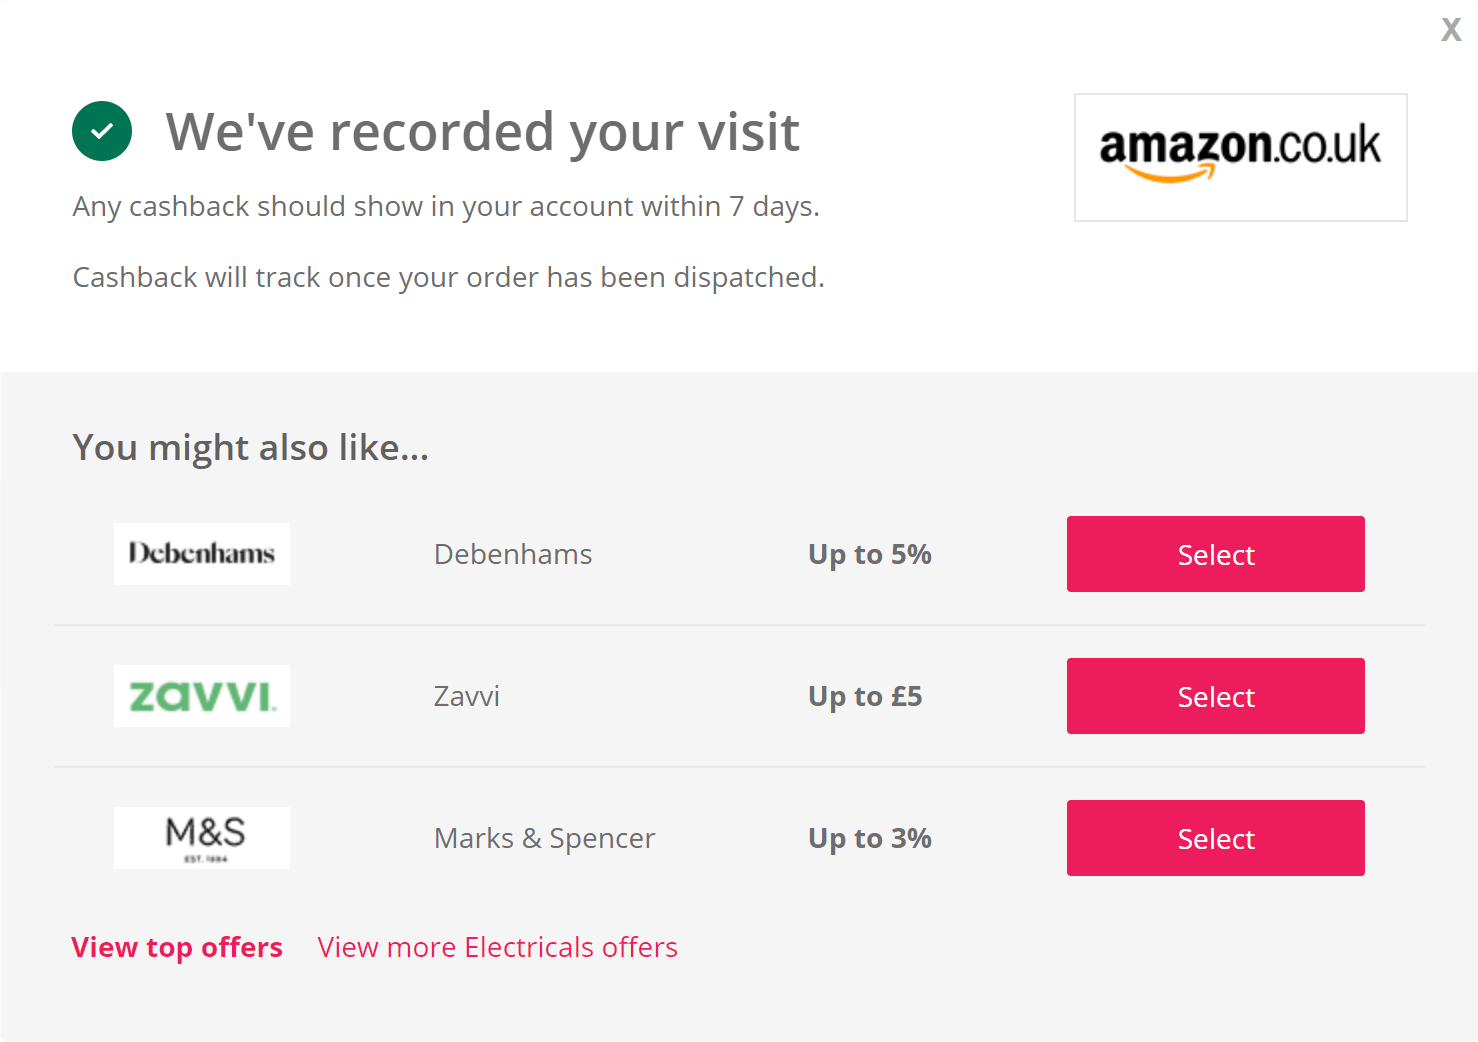Open View top offers
This screenshot has width=1478, height=1042.
coord(177,947)
